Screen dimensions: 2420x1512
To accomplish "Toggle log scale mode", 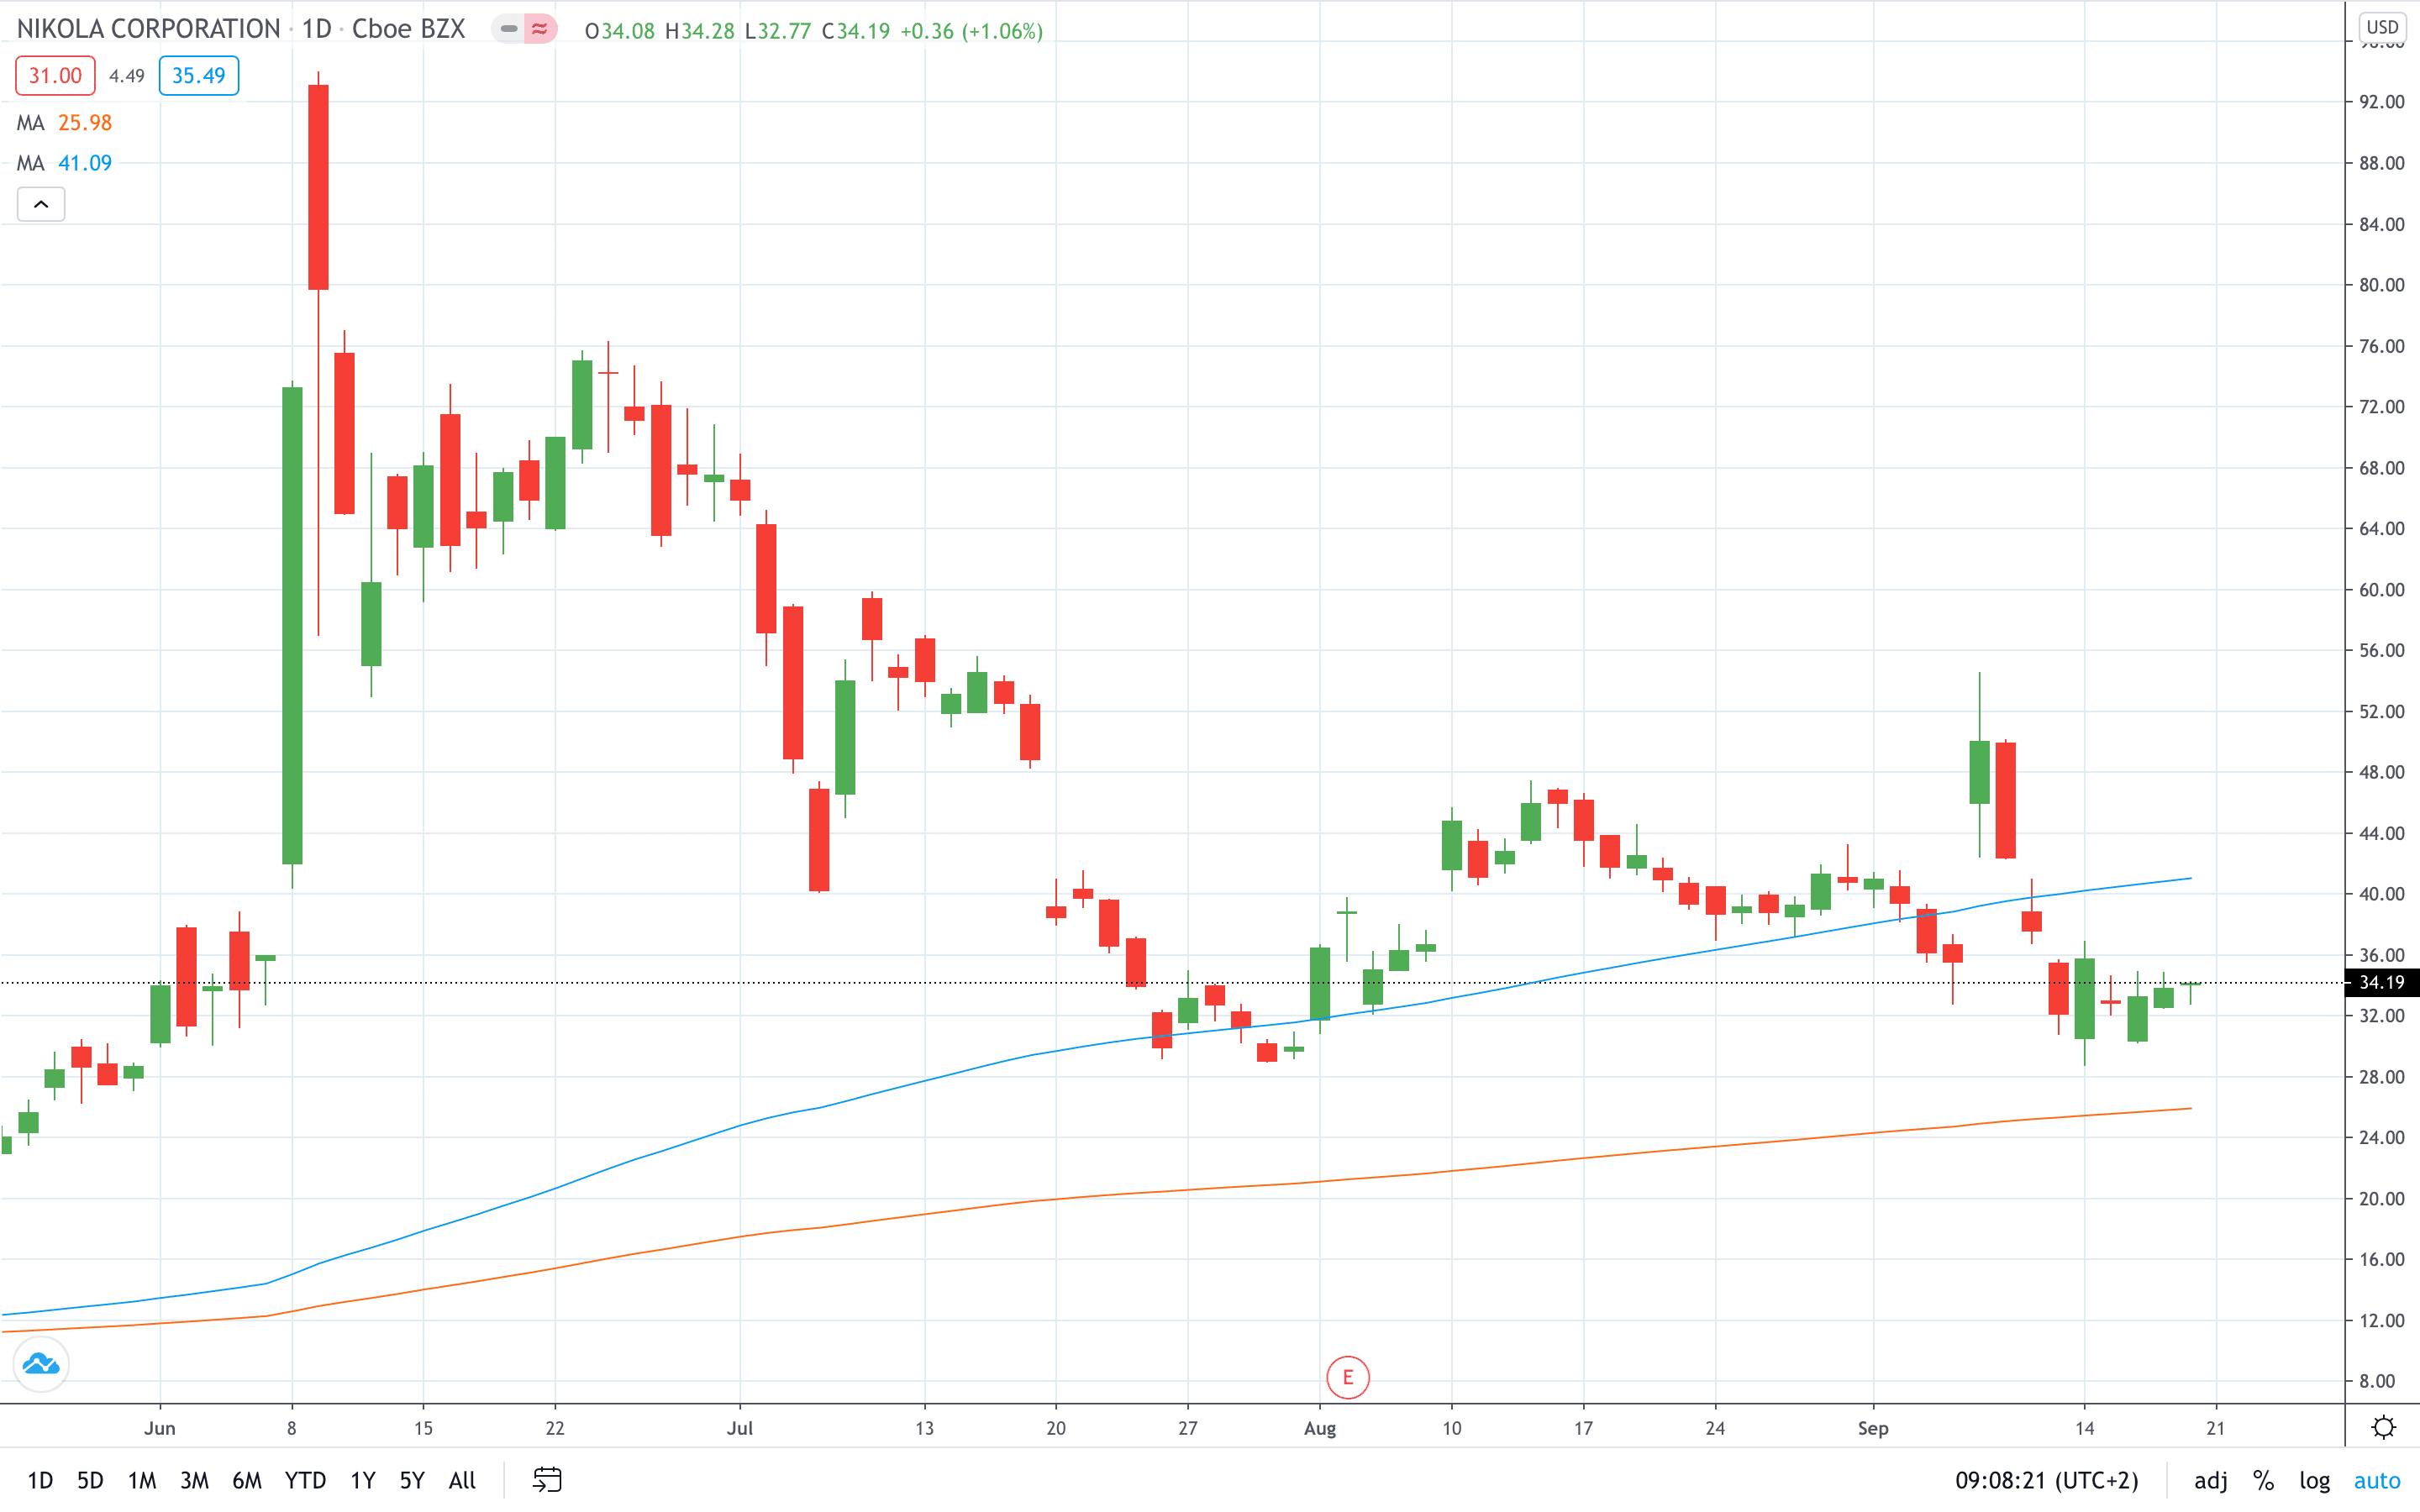I will [2314, 1480].
